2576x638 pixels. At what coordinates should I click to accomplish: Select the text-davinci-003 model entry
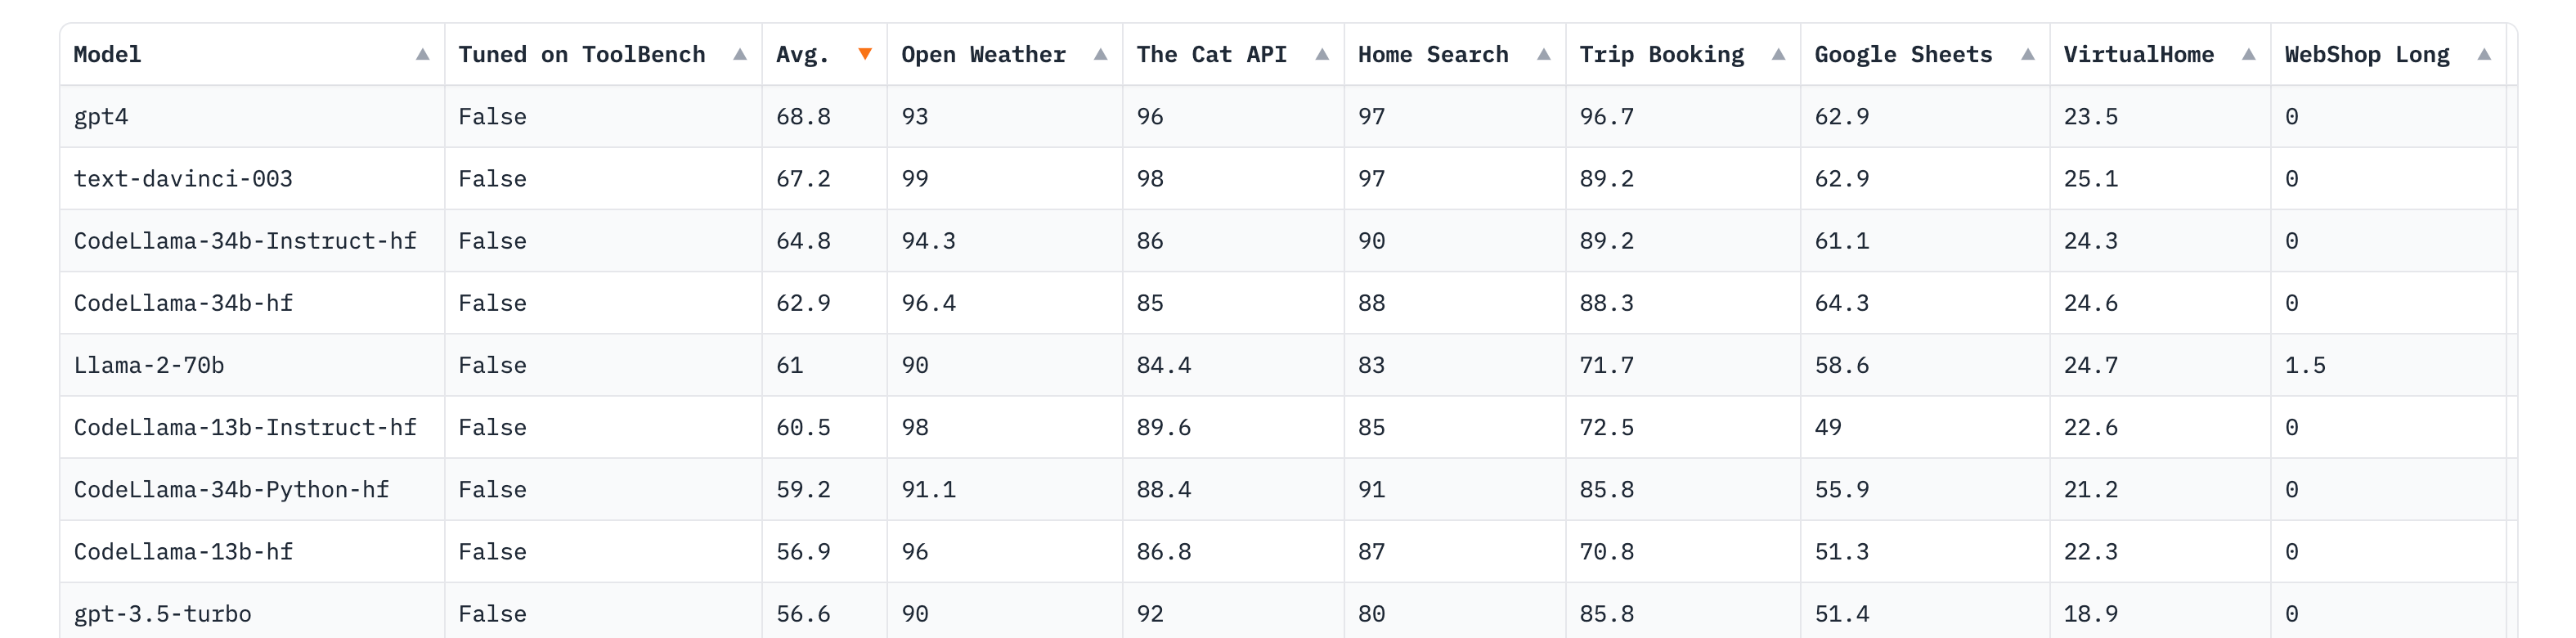tap(183, 179)
